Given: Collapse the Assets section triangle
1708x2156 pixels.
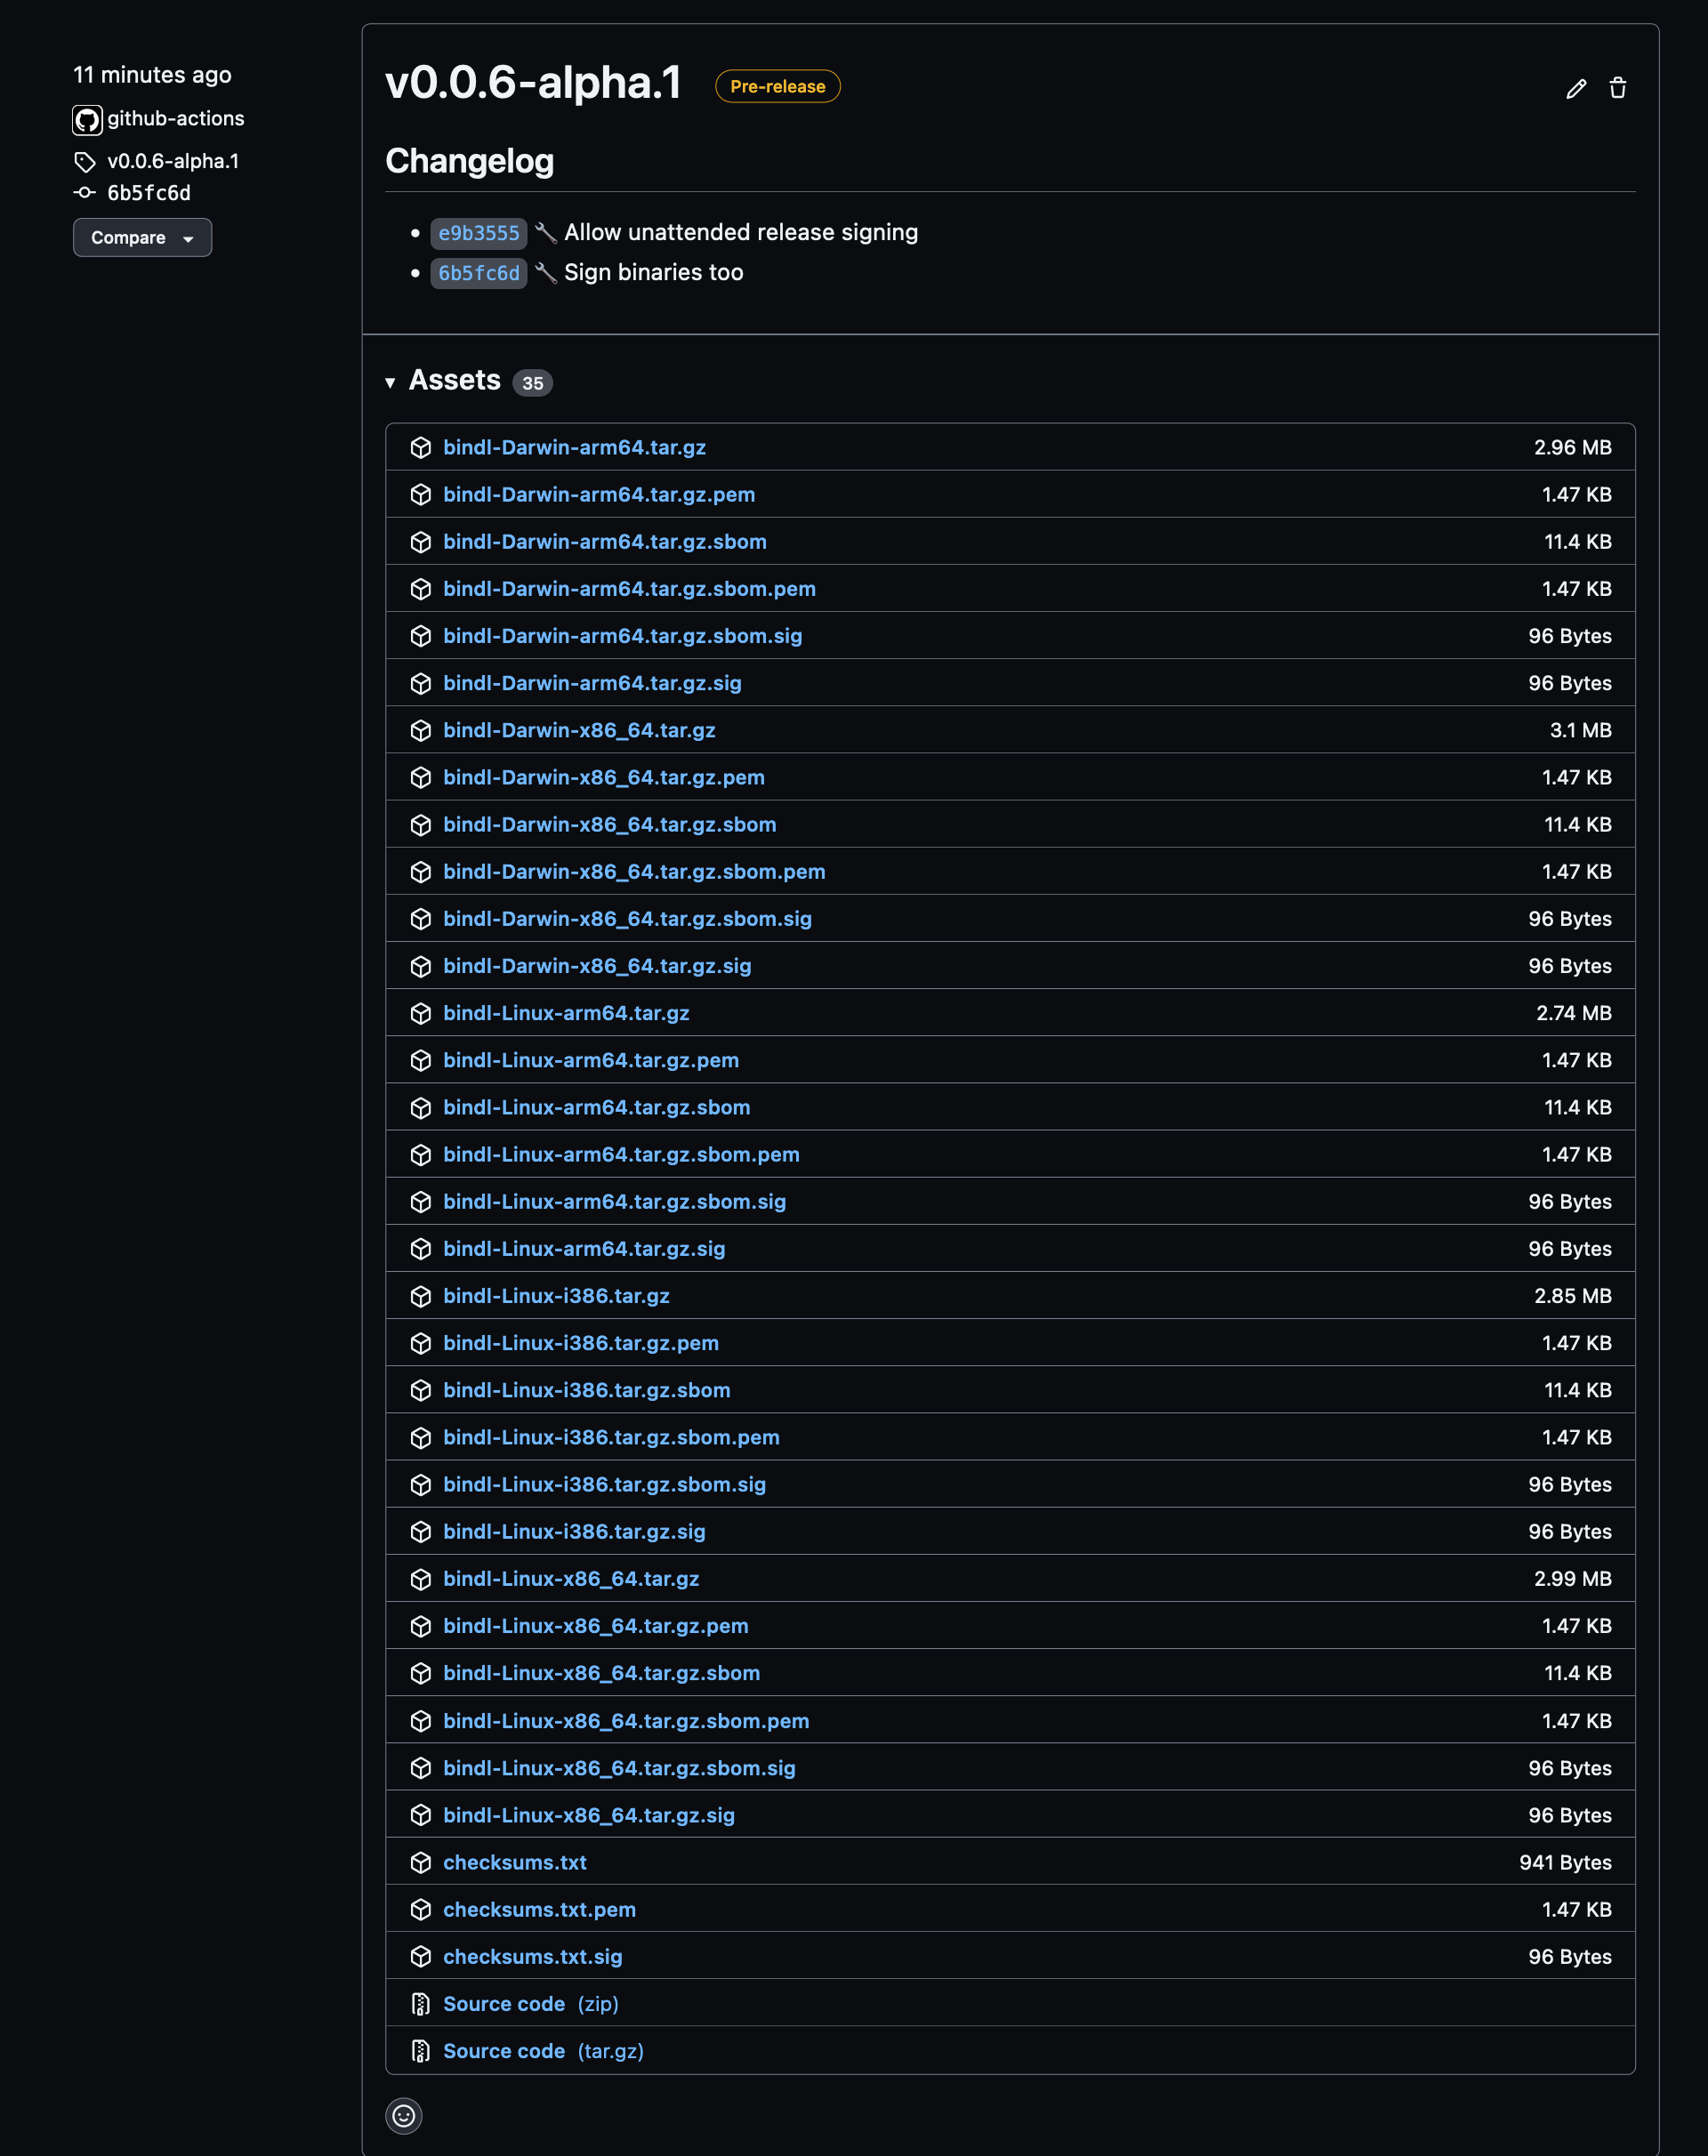Looking at the screenshot, I should tap(390, 382).
